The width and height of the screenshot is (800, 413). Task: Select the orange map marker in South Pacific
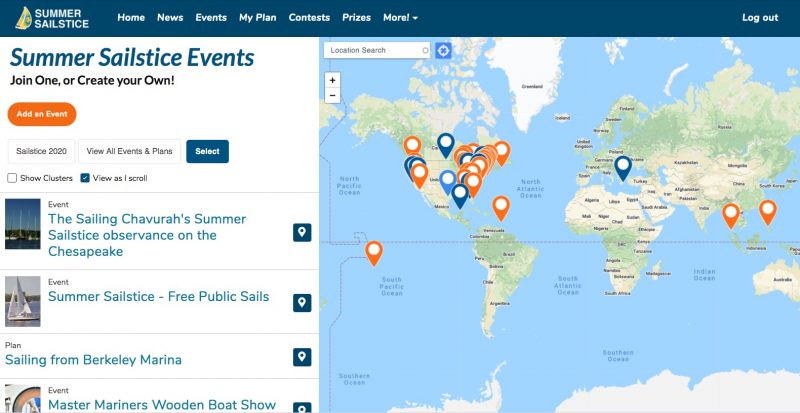[x=374, y=253]
